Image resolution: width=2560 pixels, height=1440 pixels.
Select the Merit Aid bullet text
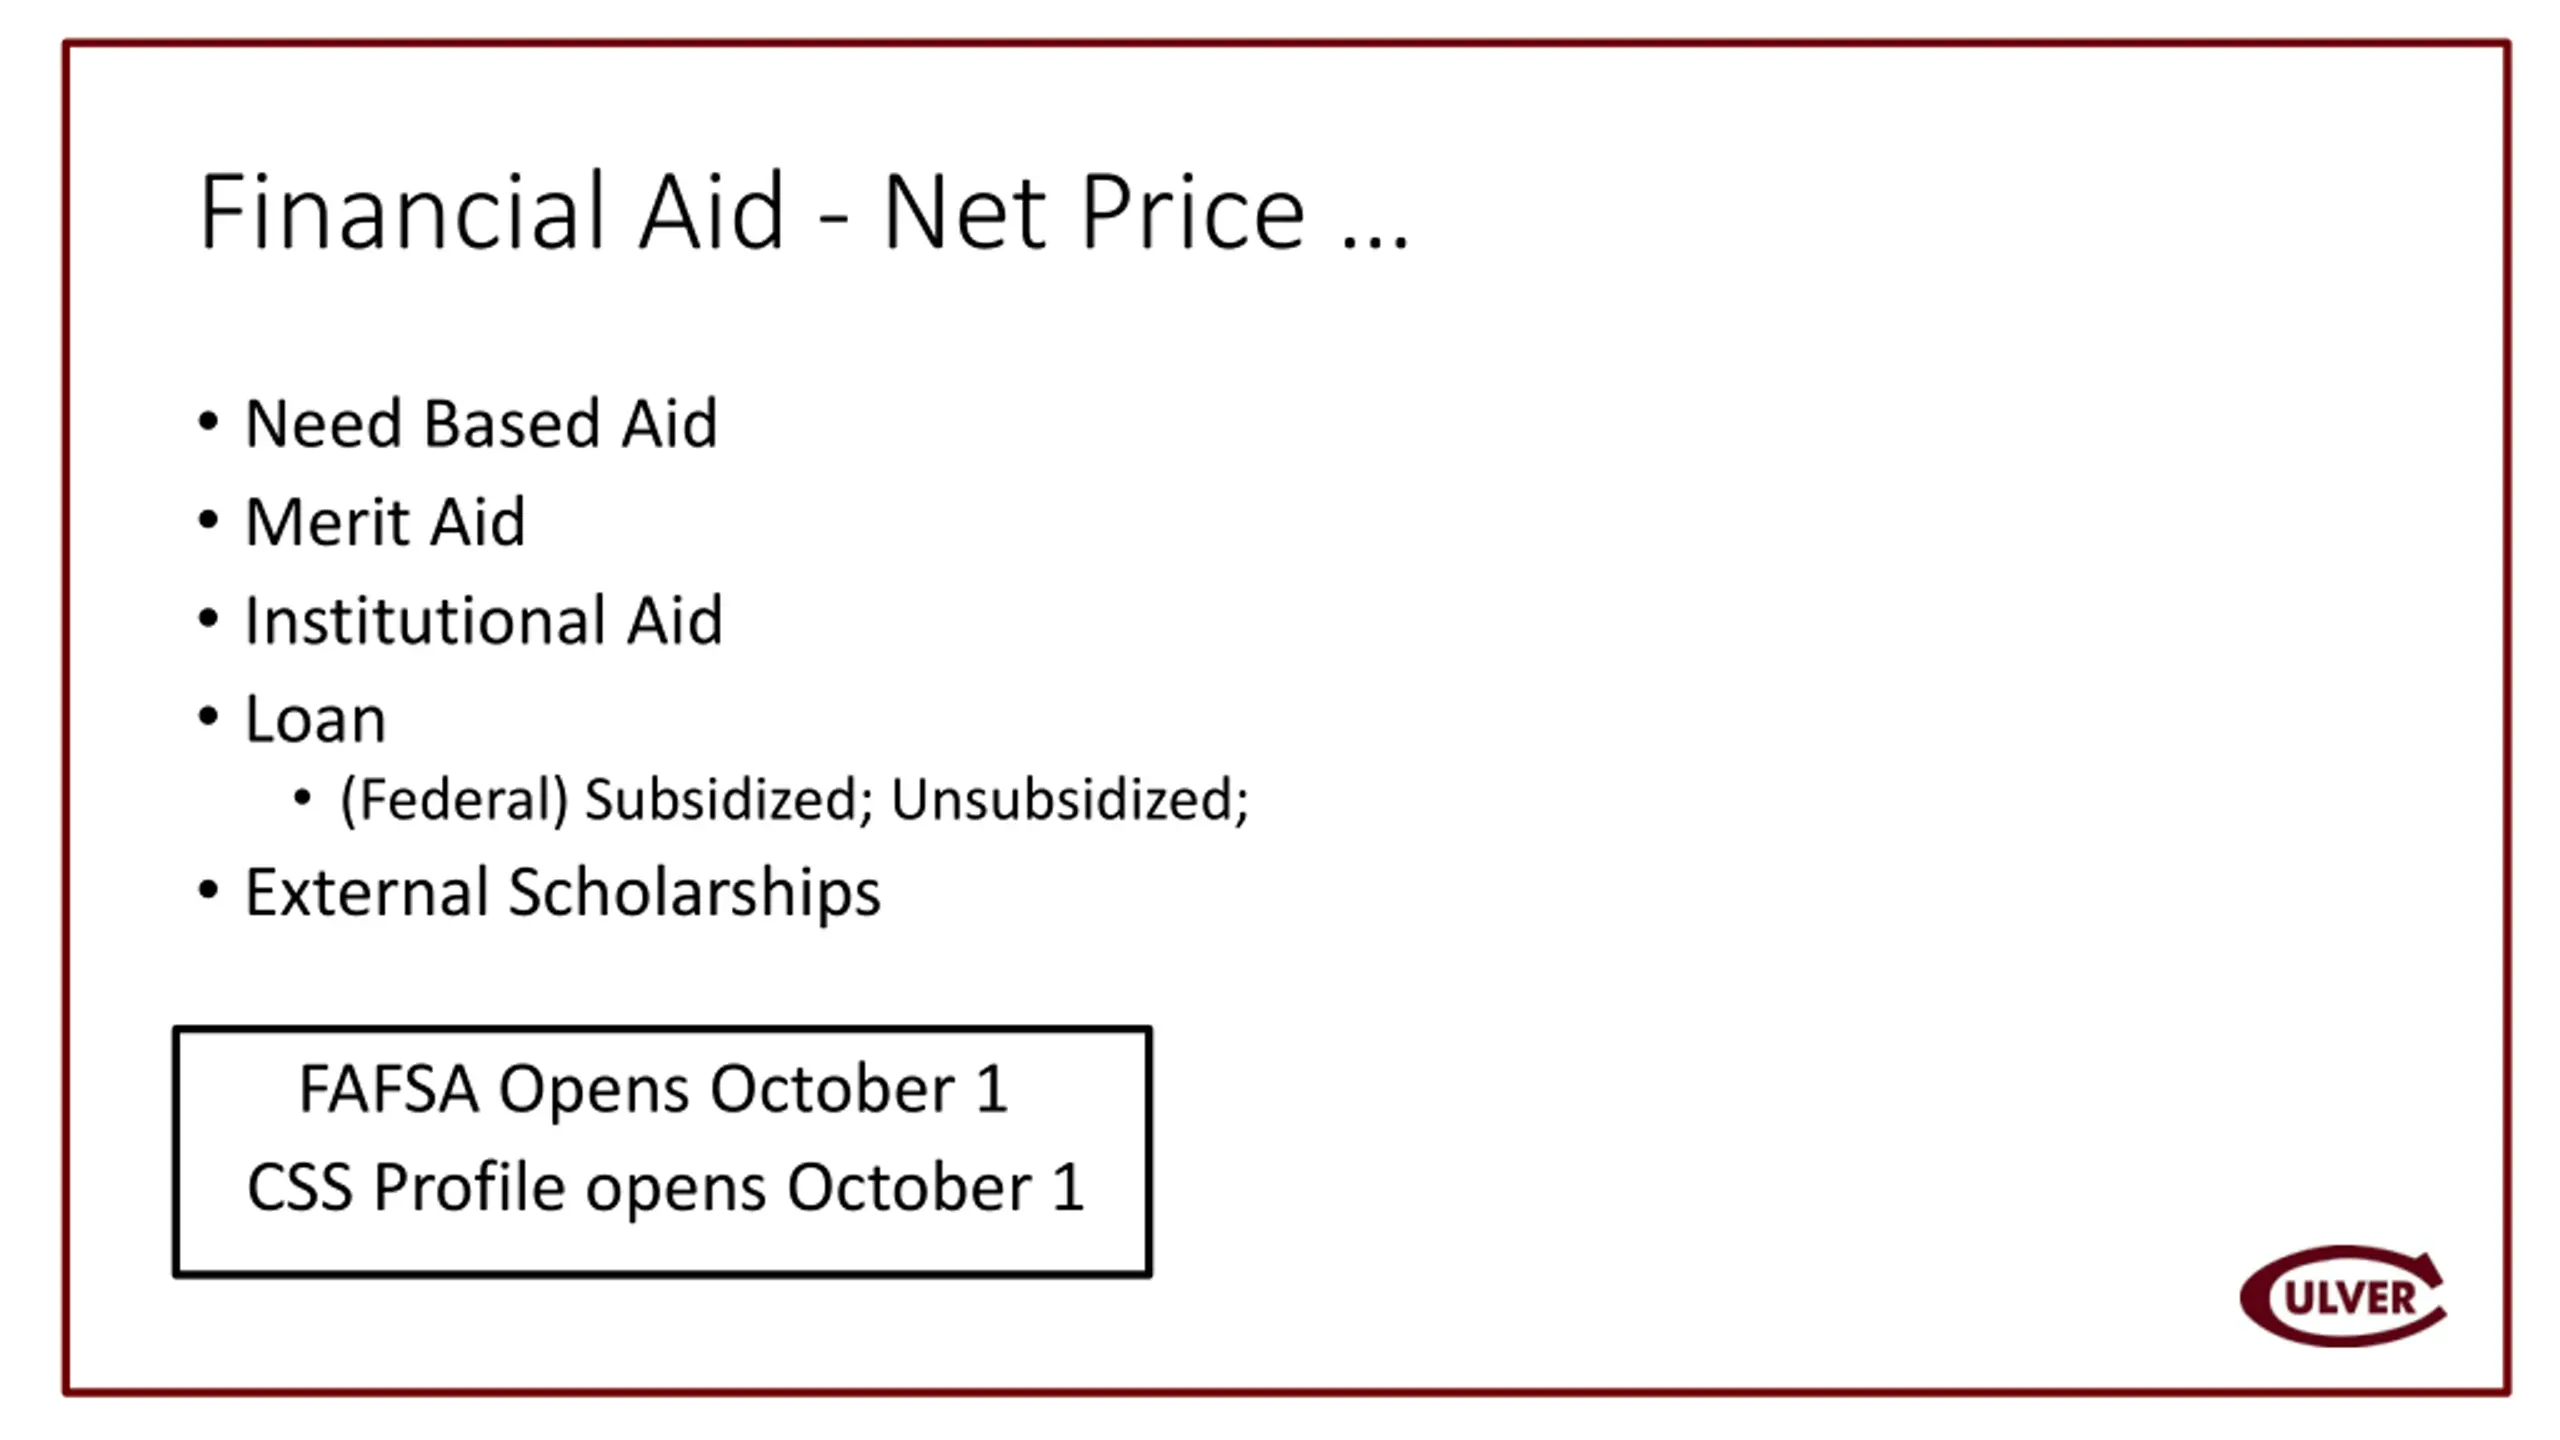pos(385,522)
